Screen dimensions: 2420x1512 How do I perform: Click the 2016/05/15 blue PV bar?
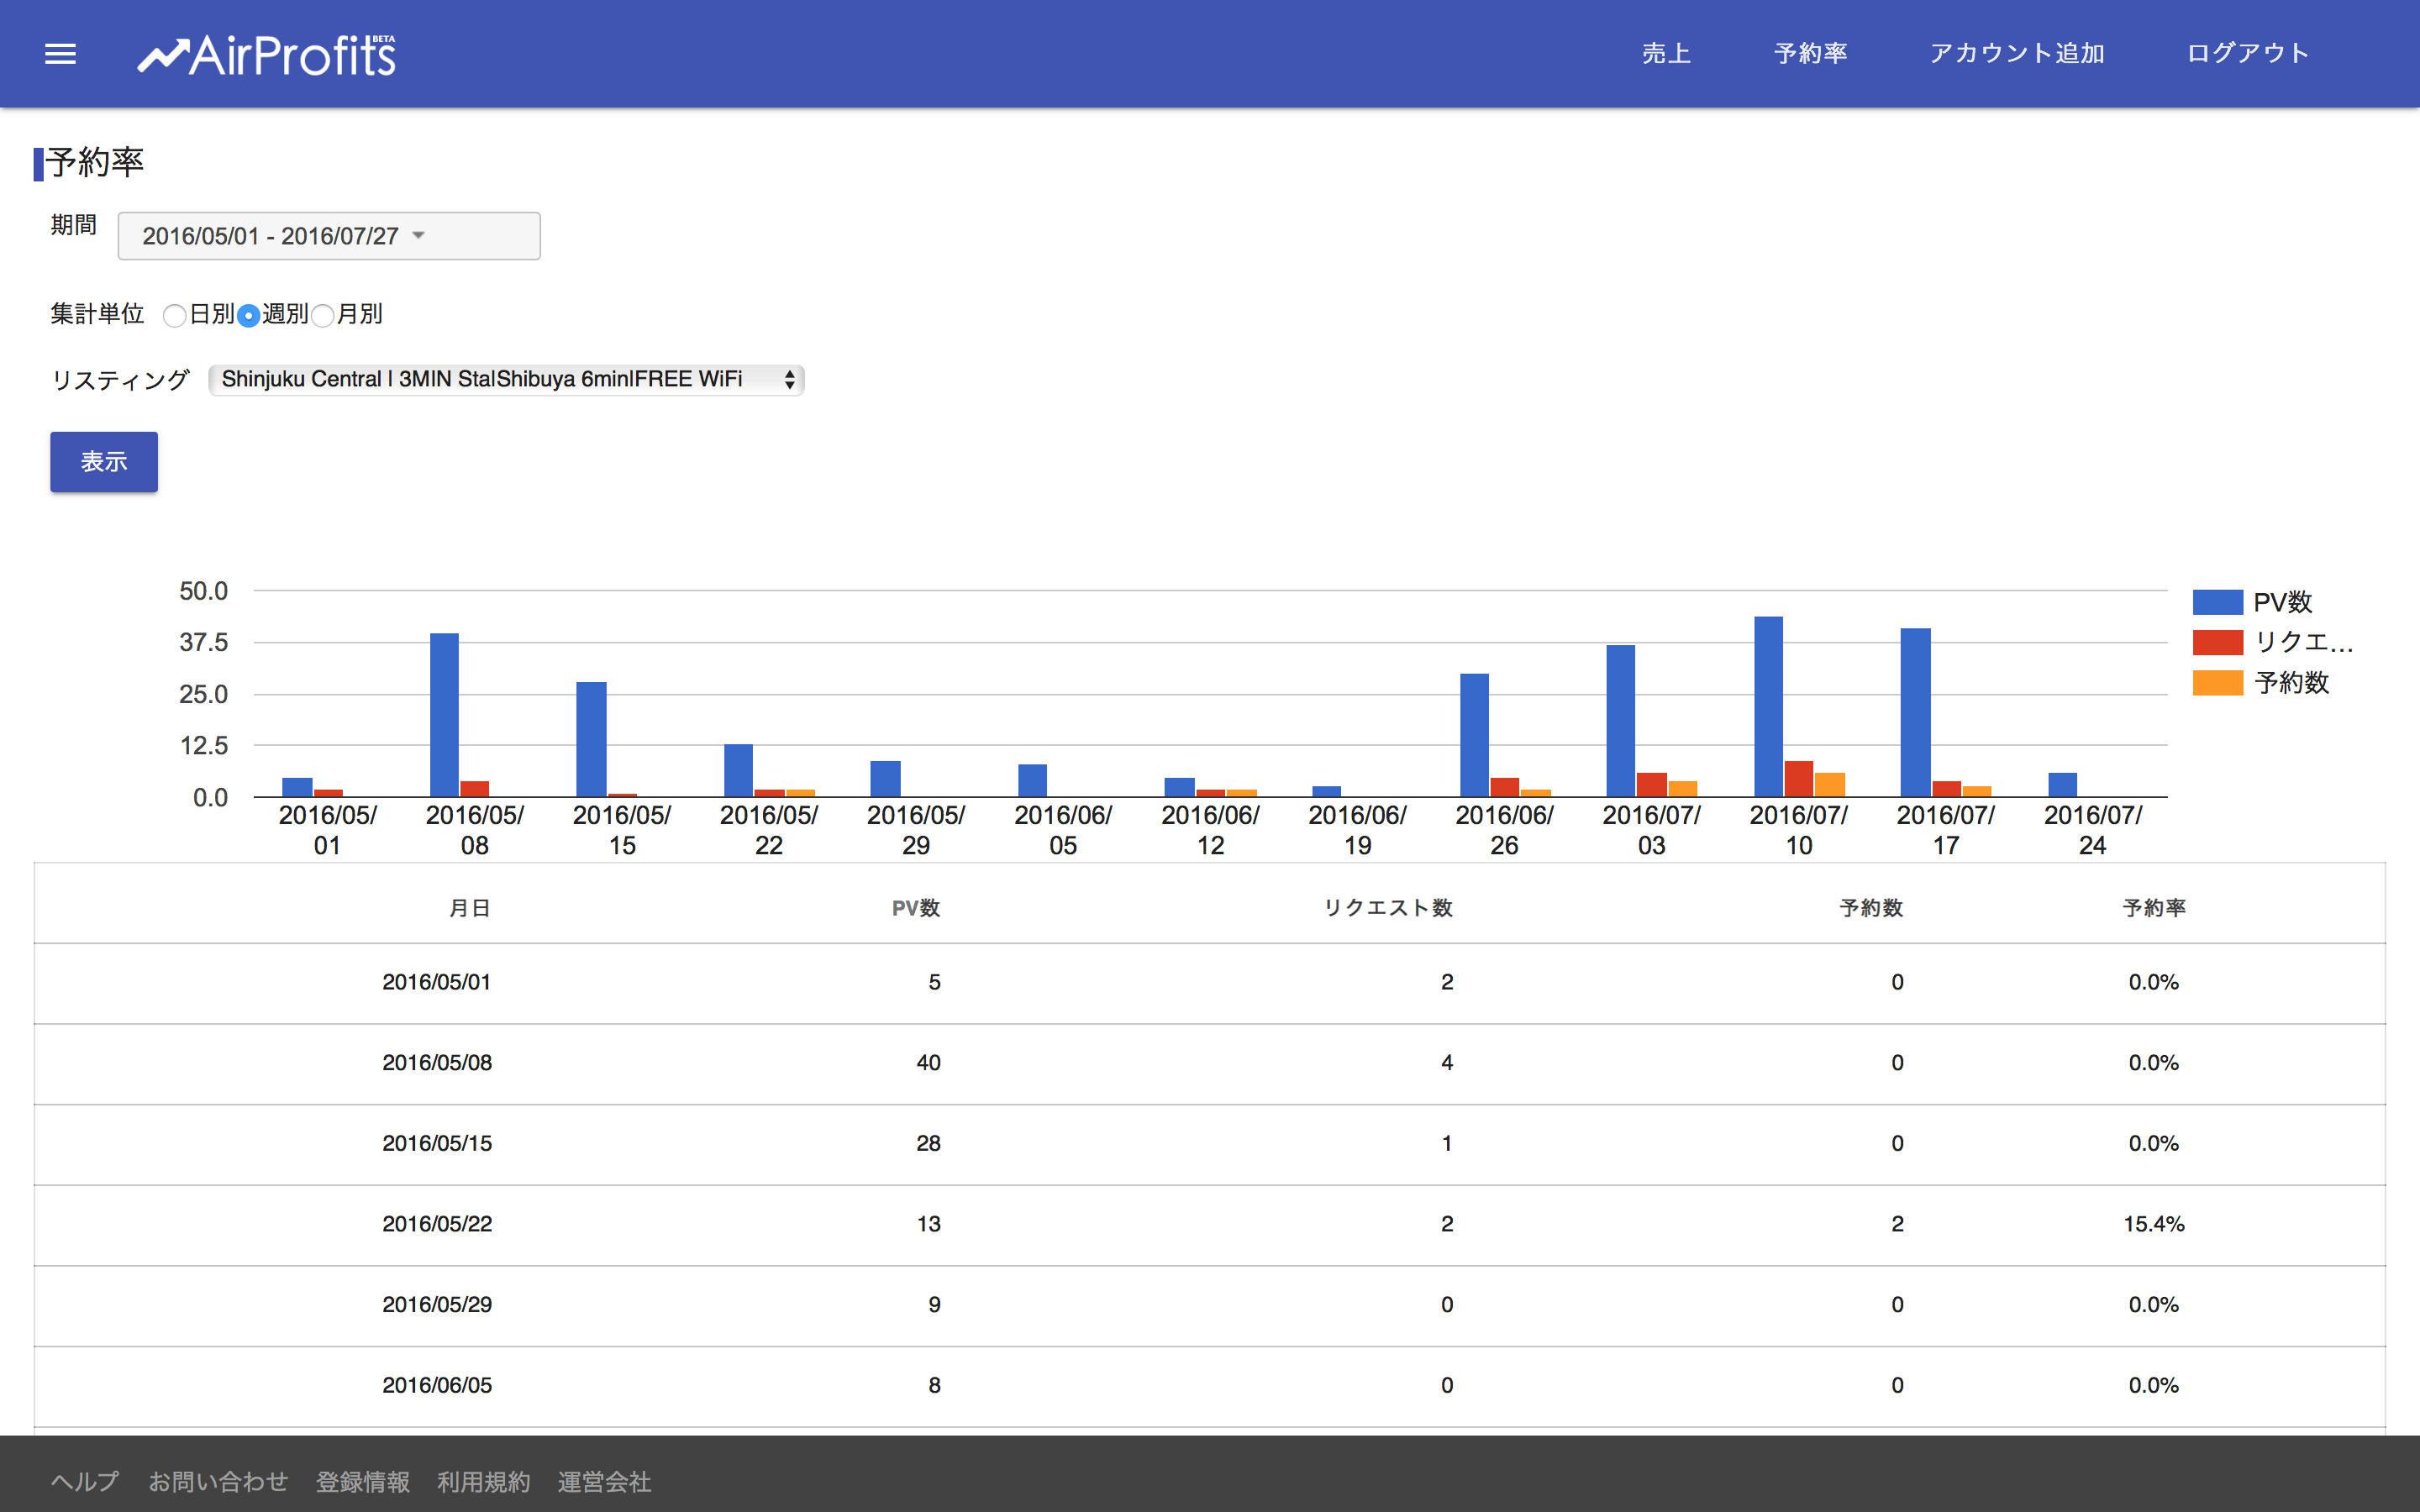[x=591, y=739]
